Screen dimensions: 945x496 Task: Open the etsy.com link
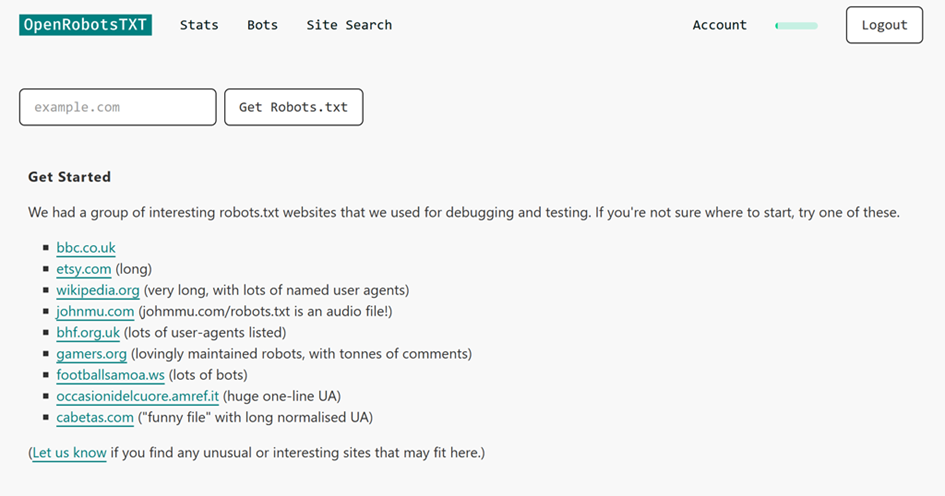[x=84, y=269]
